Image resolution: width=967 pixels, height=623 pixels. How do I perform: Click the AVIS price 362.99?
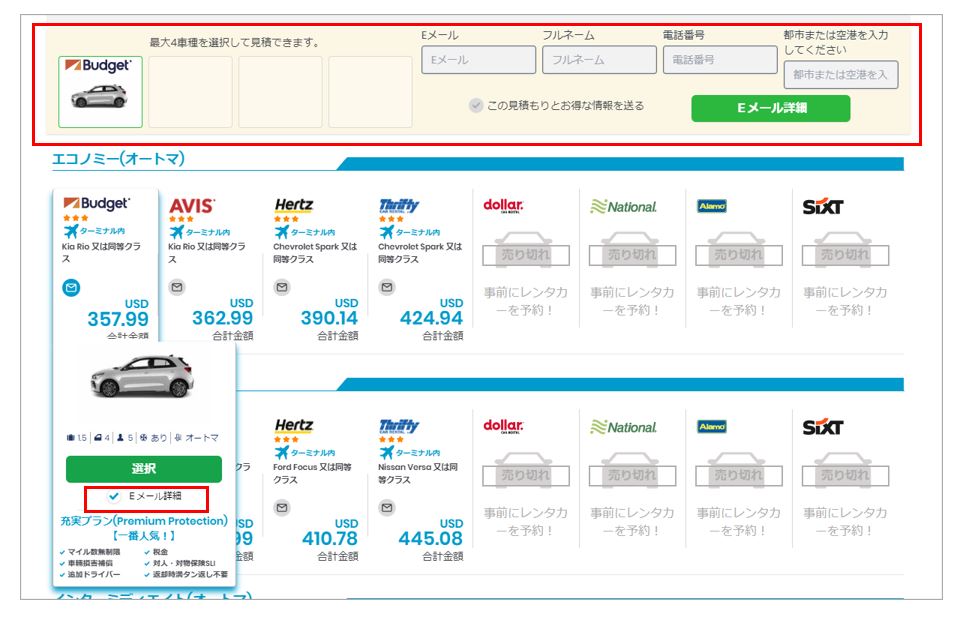point(223,318)
